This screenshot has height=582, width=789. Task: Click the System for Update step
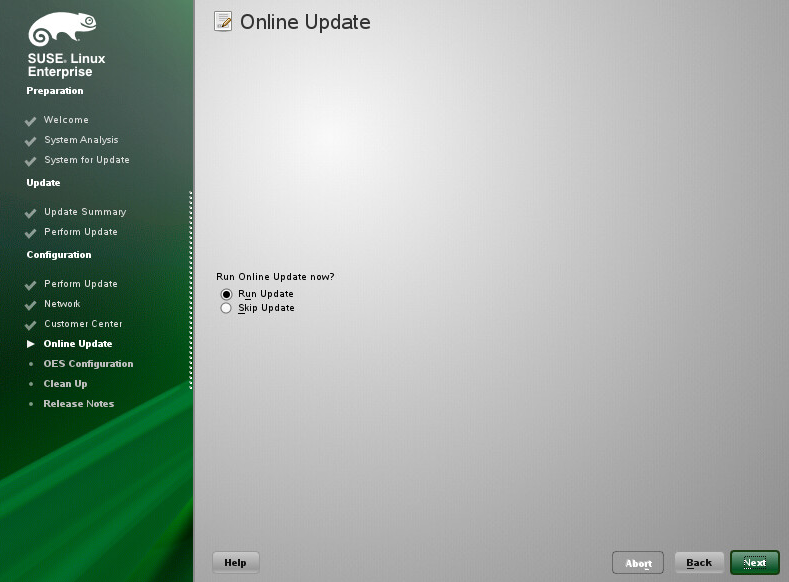pos(87,160)
